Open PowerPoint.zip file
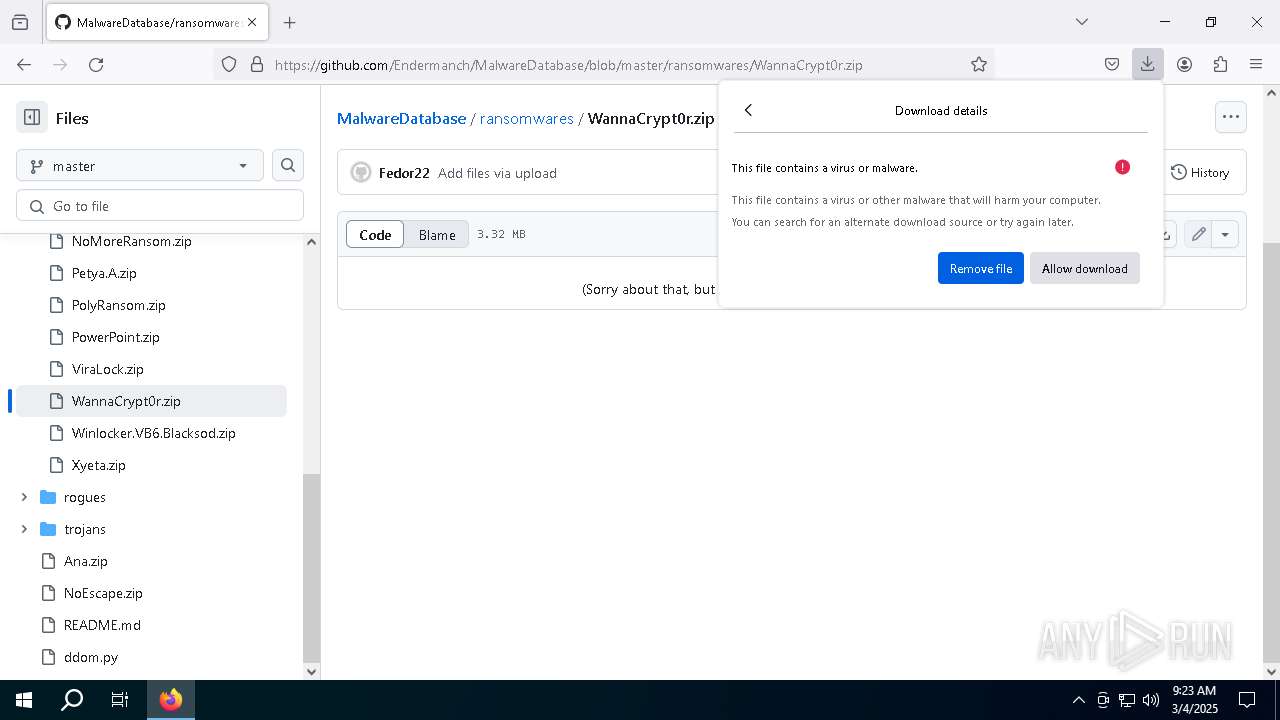 115,337
